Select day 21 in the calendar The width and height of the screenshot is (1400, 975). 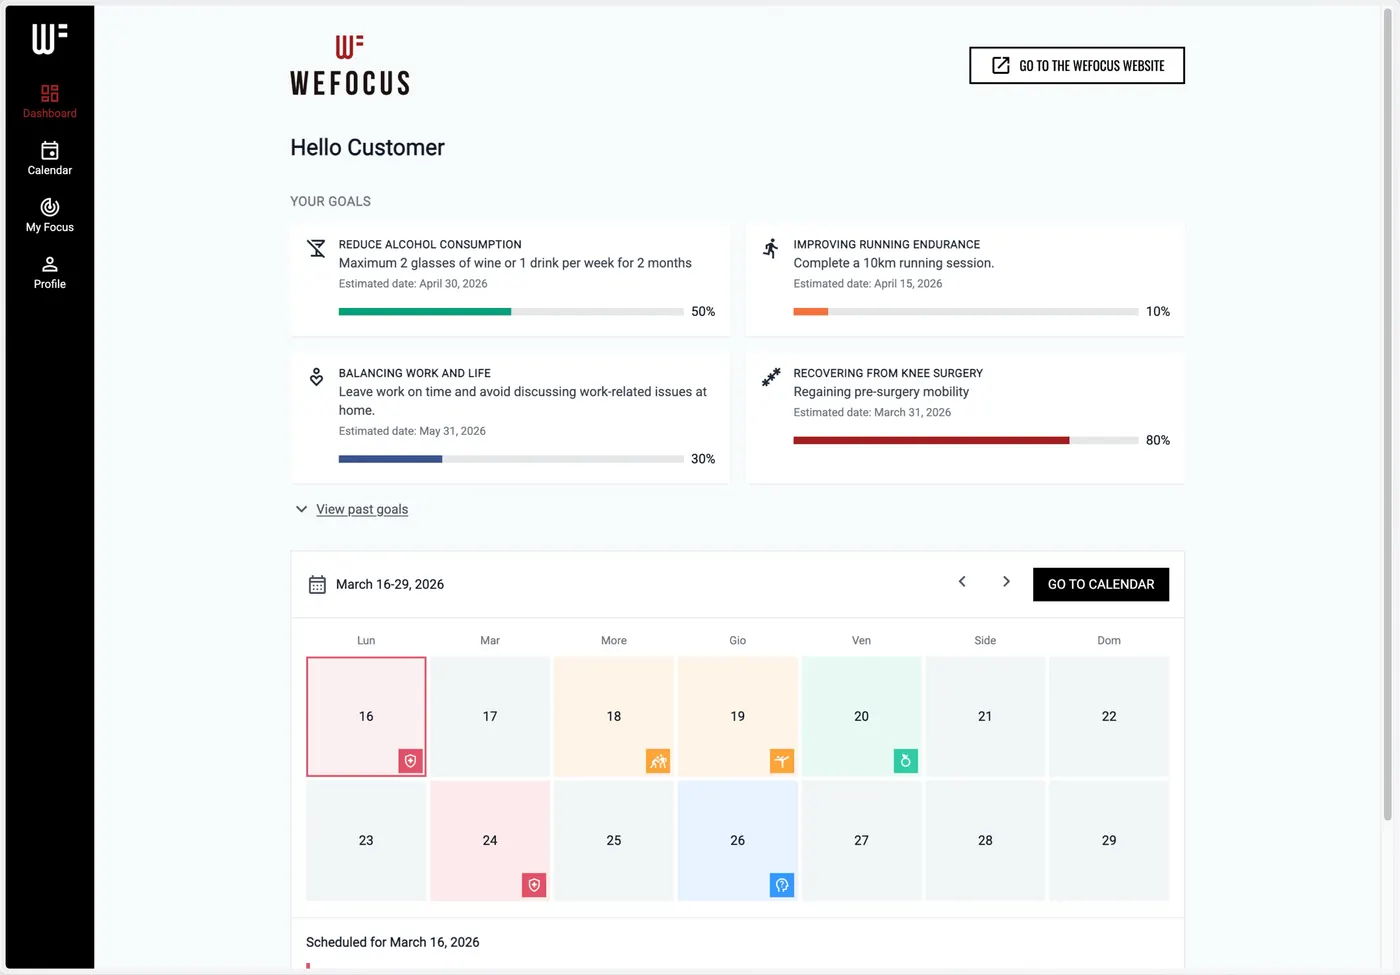pyautogui.click(x=985, y=716)
